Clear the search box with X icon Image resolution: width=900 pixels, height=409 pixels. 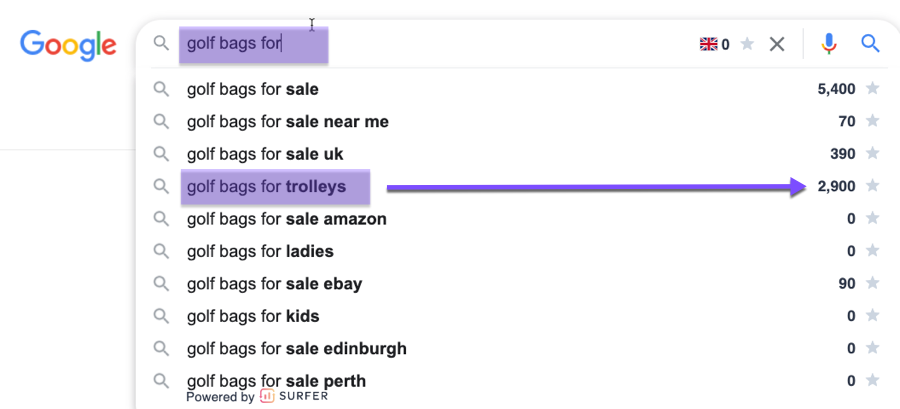coord(777,44)
